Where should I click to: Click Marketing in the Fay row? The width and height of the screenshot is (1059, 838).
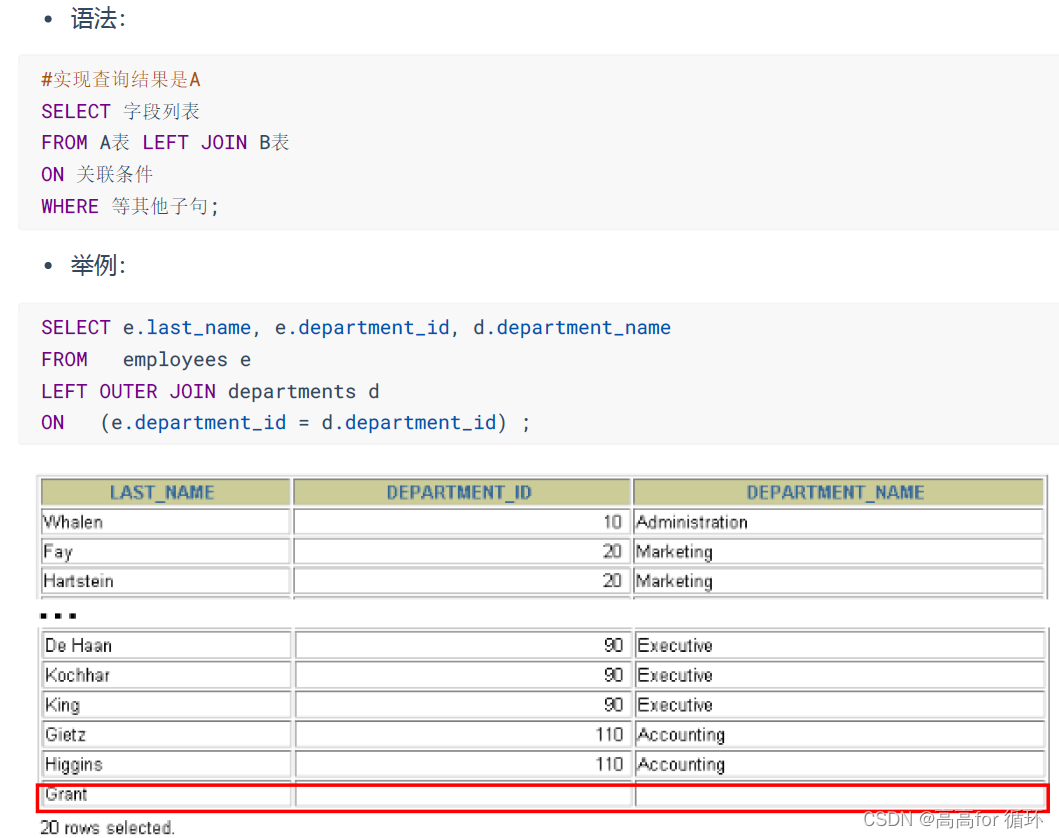click(x=838, y=552)
